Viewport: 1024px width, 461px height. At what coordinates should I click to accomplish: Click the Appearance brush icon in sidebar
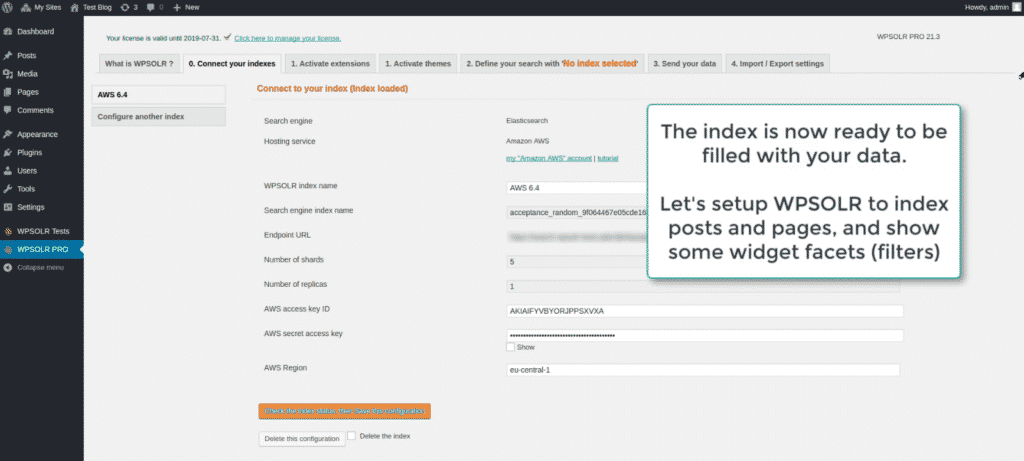[x=8, y=135]
